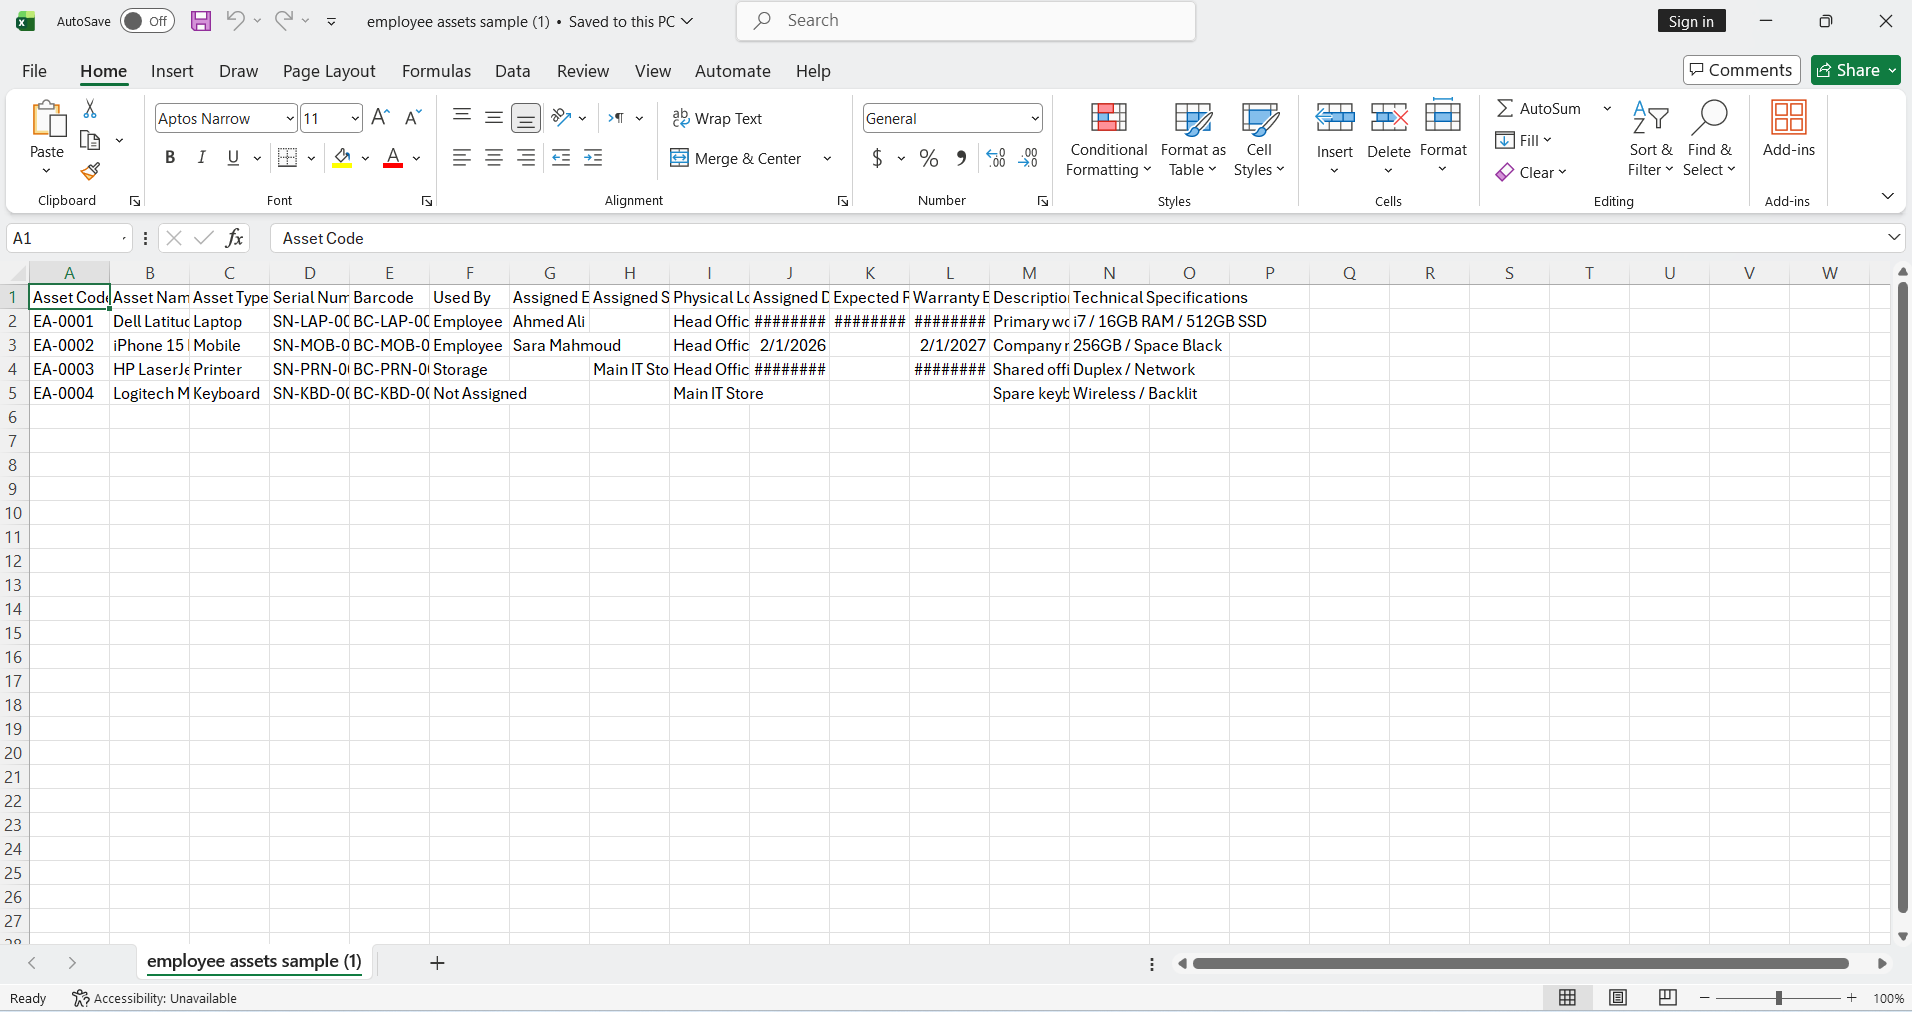
Task: Apply Comma Style number format
Action: [x=961, y=158]
